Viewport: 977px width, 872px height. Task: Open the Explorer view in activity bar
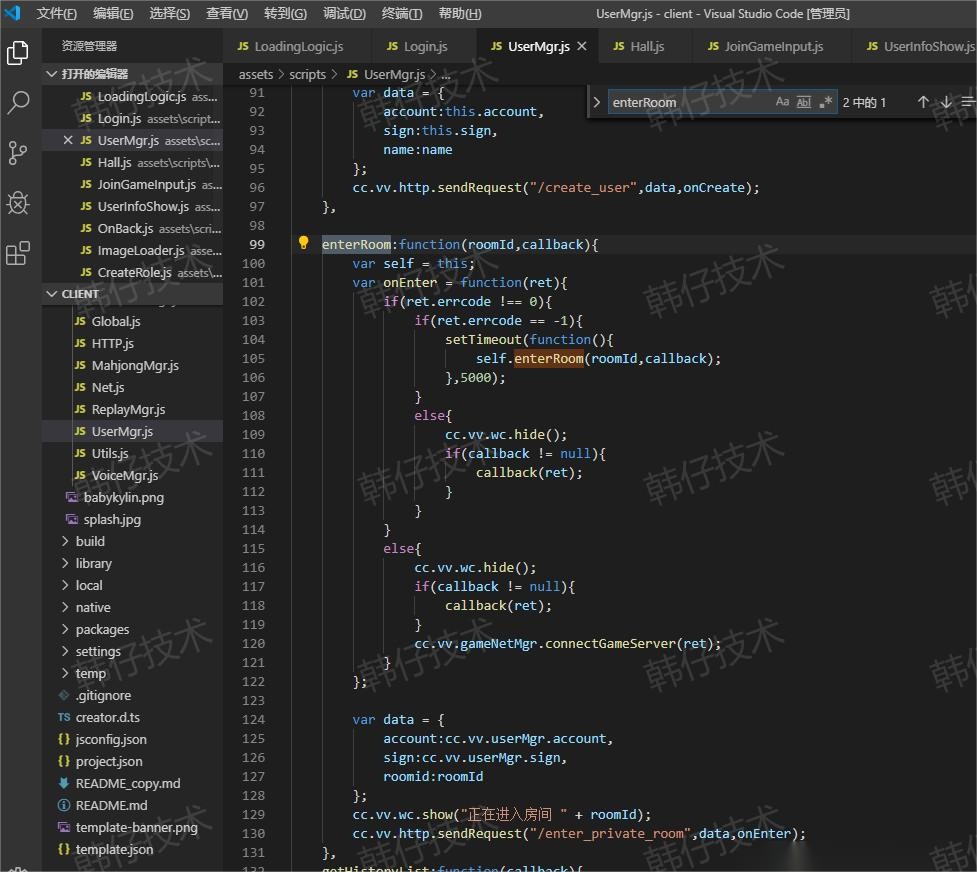point(17,53)
